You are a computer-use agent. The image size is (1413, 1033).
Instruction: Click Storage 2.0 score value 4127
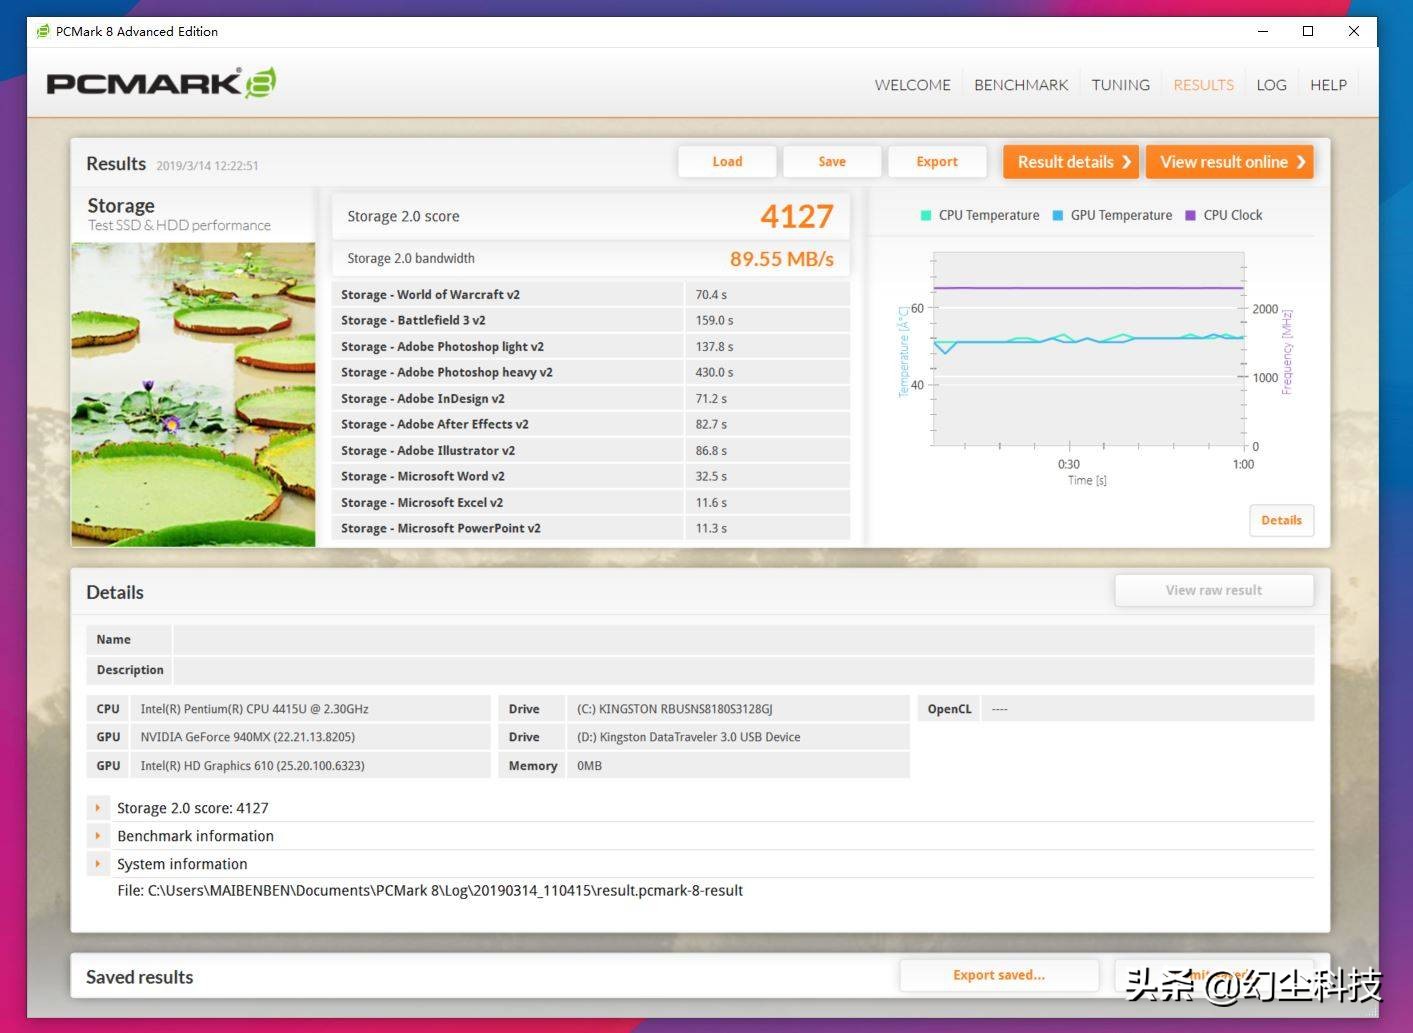click(x=796, y=216)
